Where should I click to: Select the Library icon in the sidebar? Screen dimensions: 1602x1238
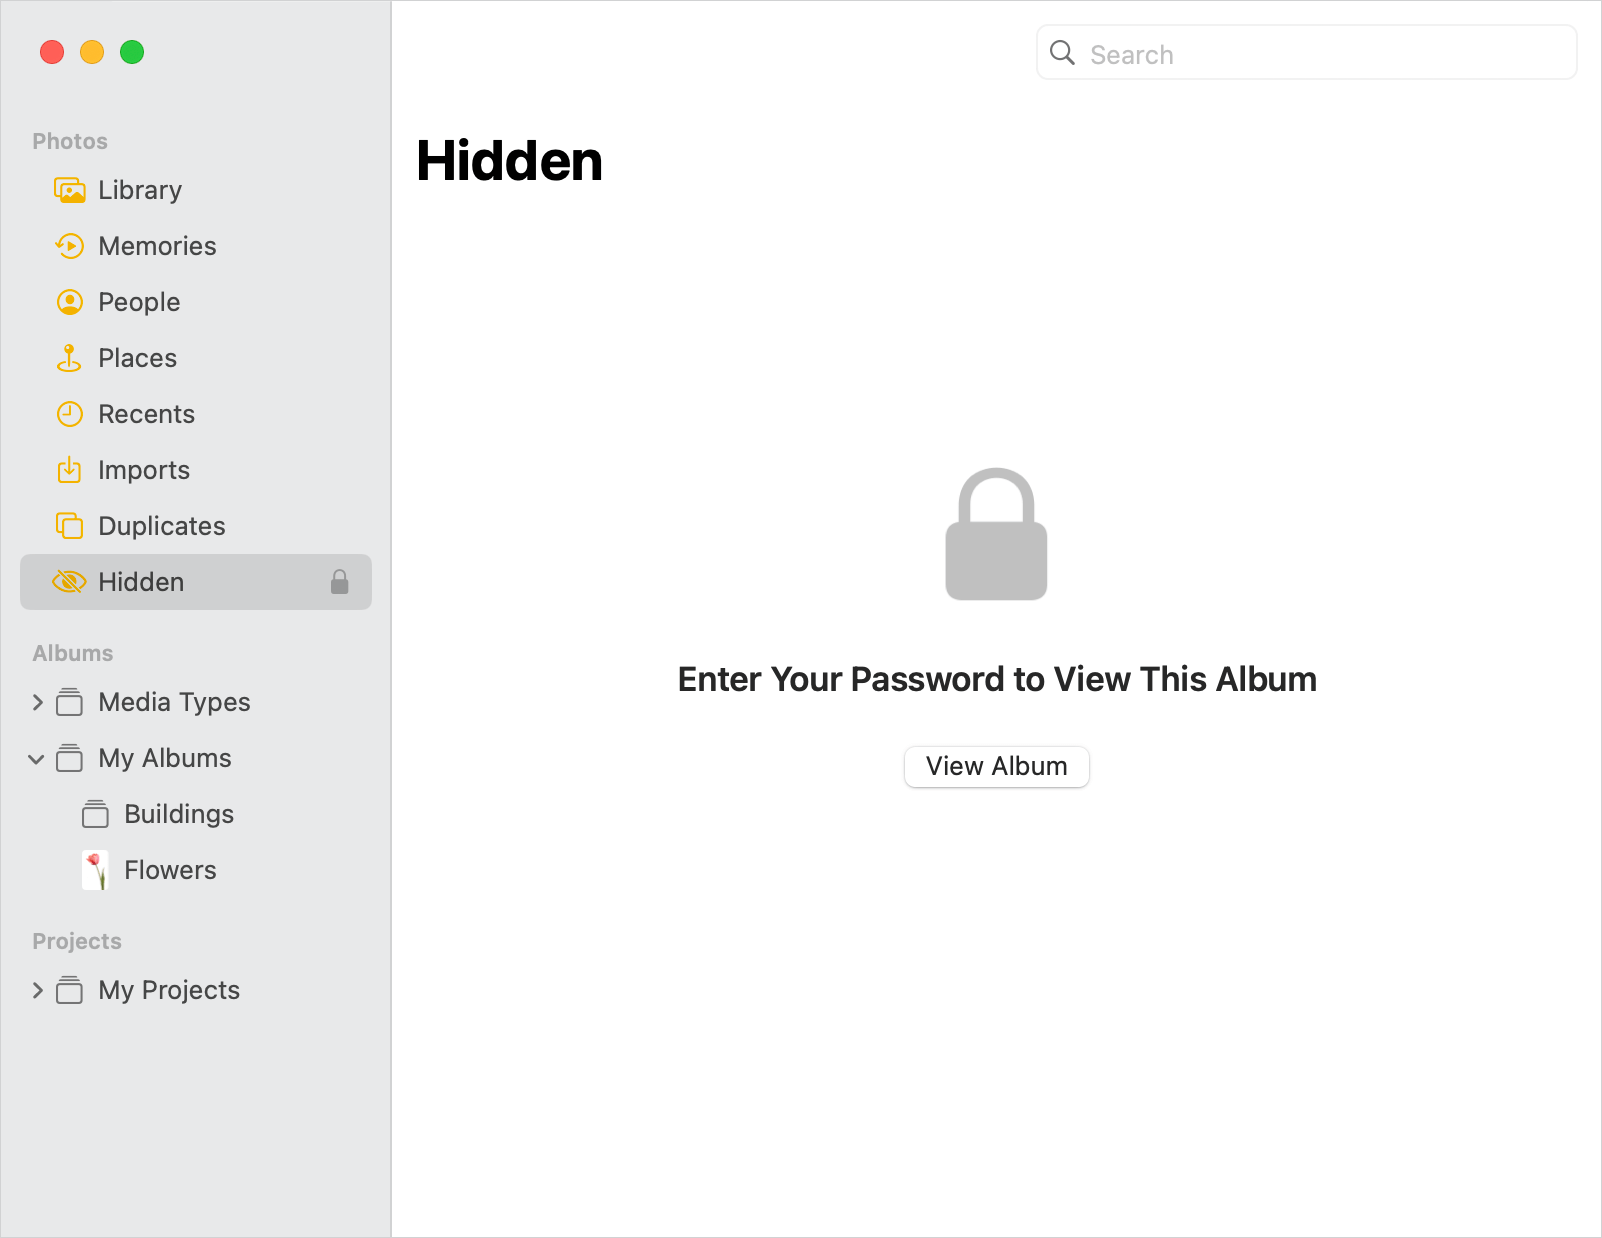[69, 190]
